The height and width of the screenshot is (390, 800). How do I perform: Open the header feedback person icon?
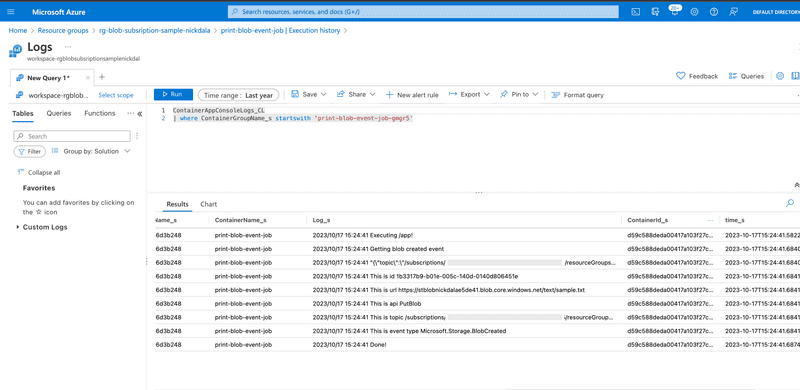click(733, 12)
